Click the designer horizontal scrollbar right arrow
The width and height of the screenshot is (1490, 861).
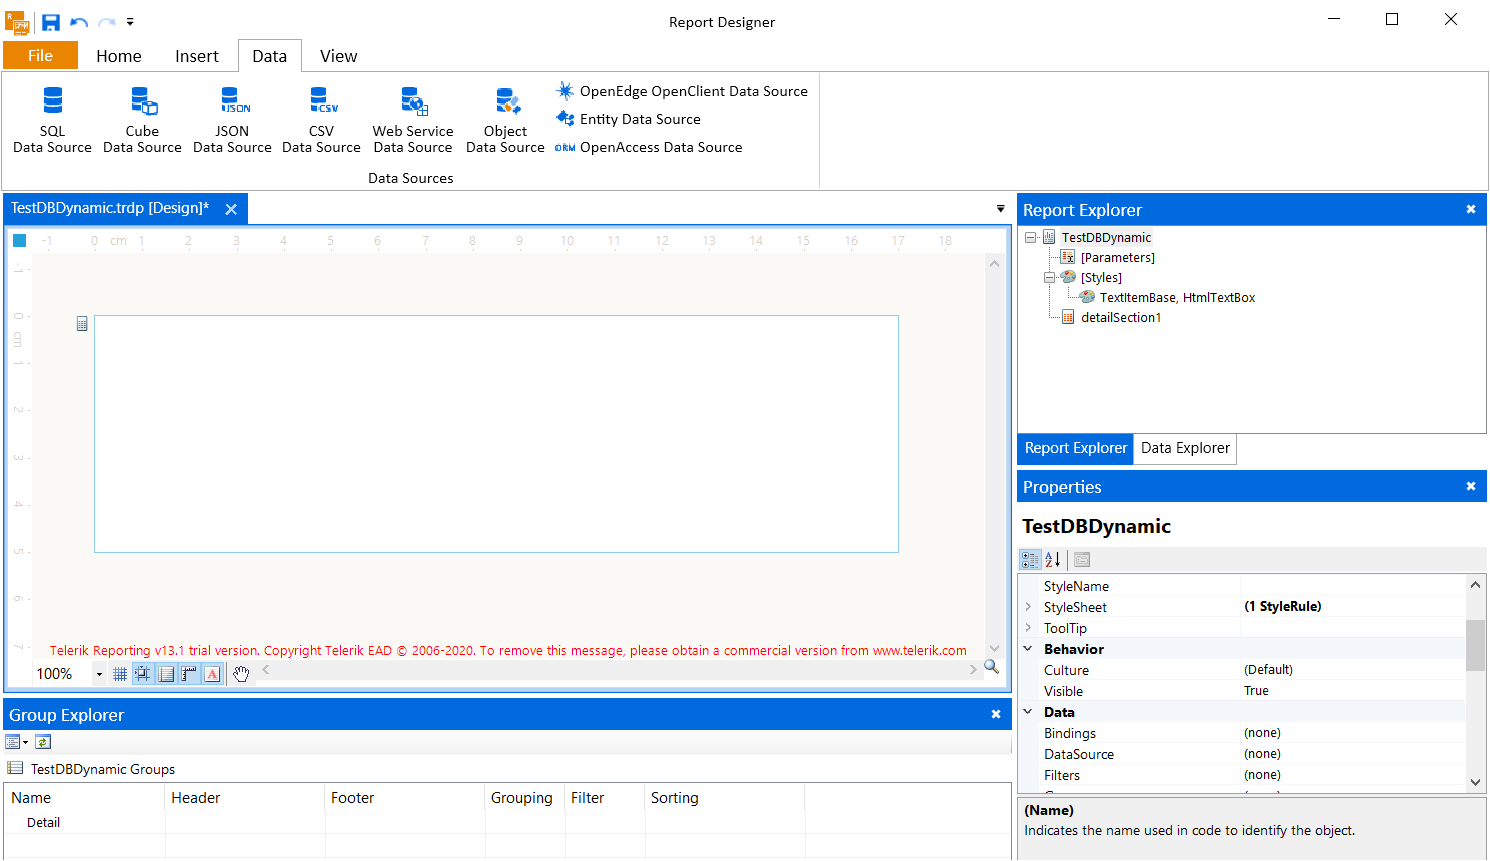coord(973,670)
